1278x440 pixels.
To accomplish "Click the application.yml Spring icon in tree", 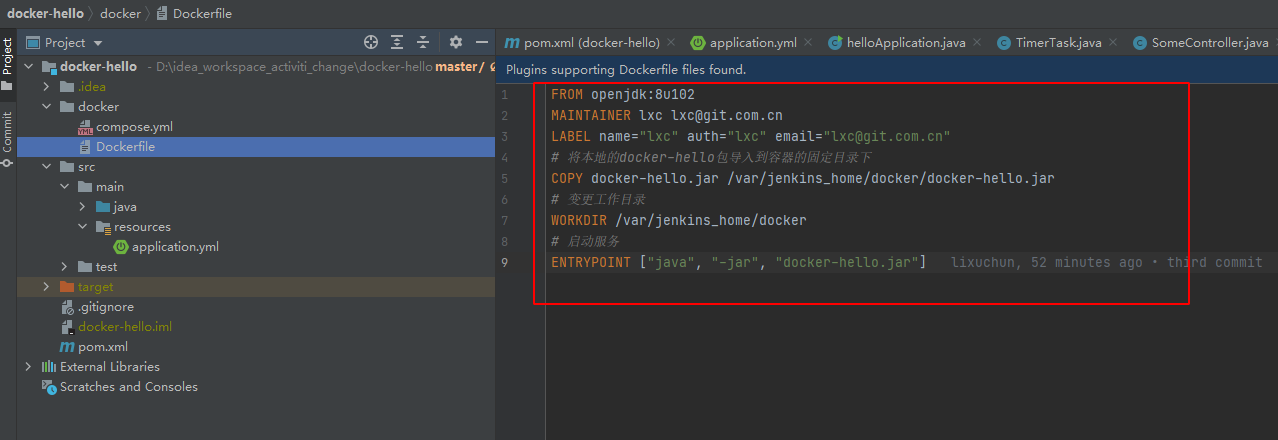I will (x=121, y=247).
